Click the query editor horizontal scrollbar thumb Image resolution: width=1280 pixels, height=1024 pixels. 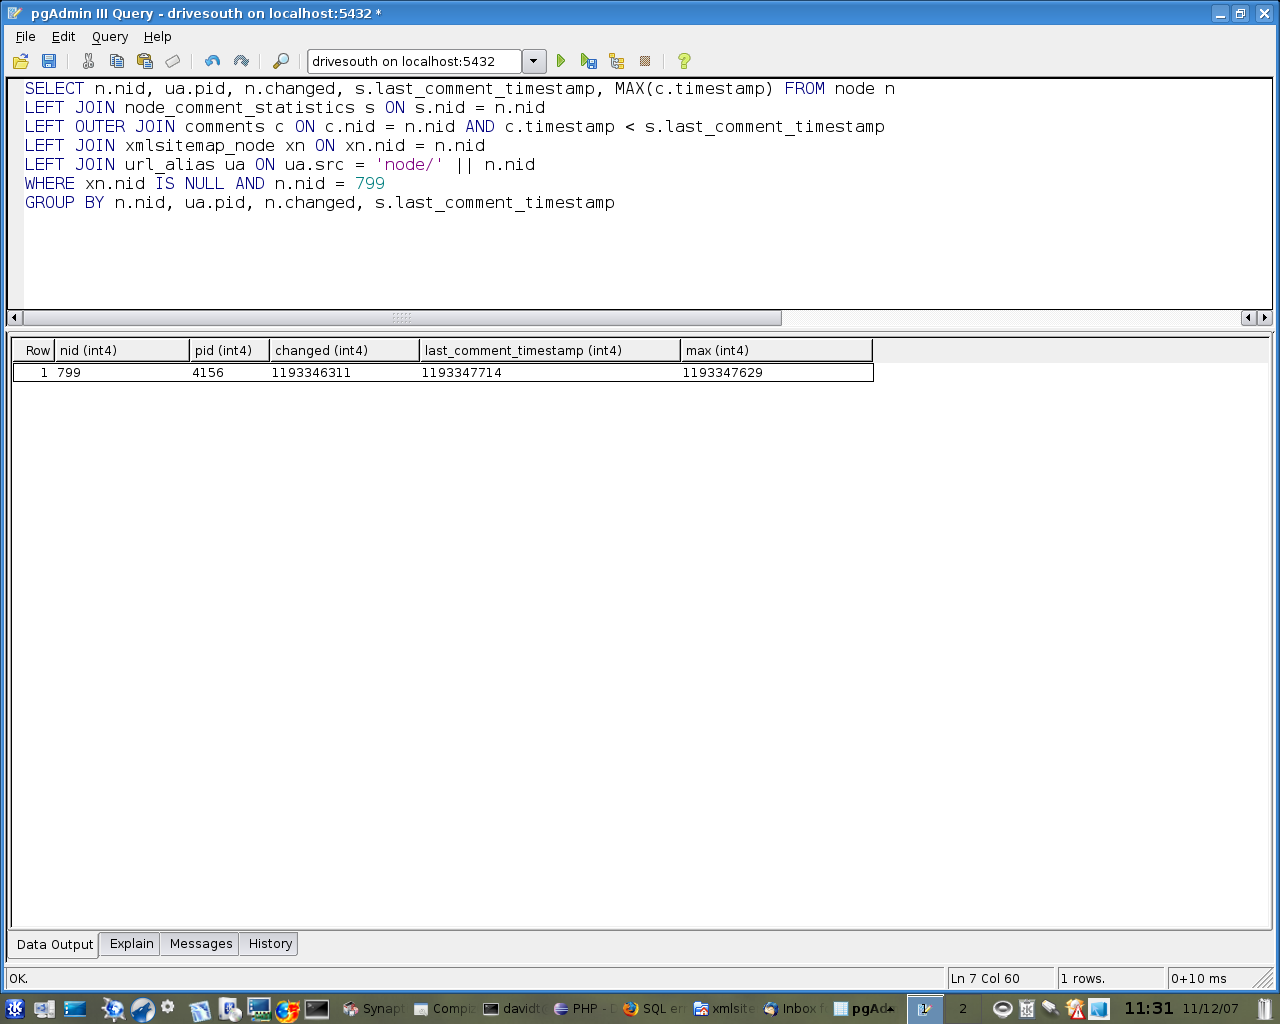click(402, 318)
